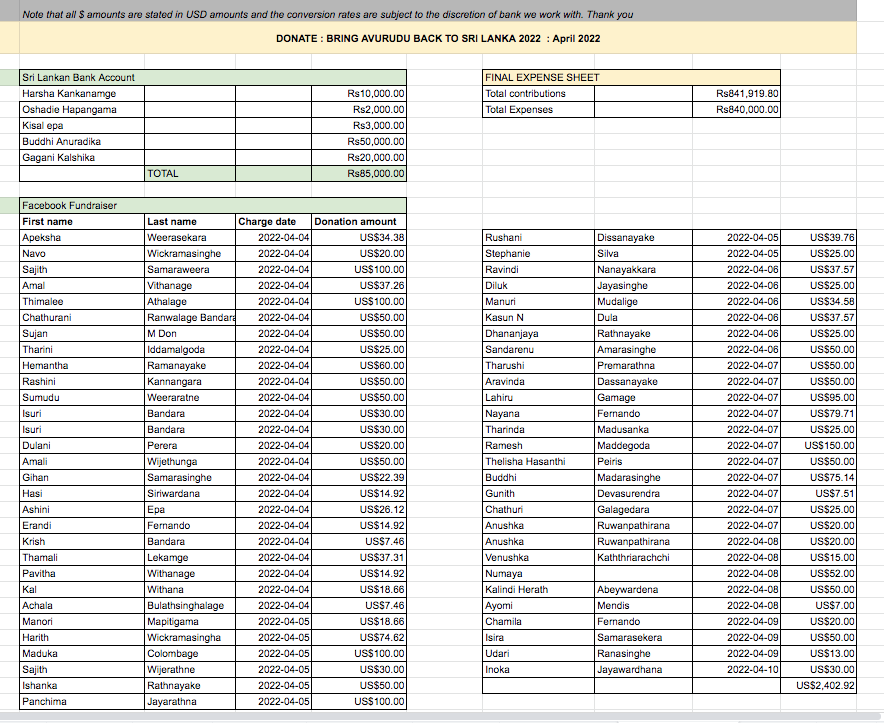The width and height of the screenshot is (884, 723).
Task: Select the 'Lekamge' last name cell
Action: 190,557
